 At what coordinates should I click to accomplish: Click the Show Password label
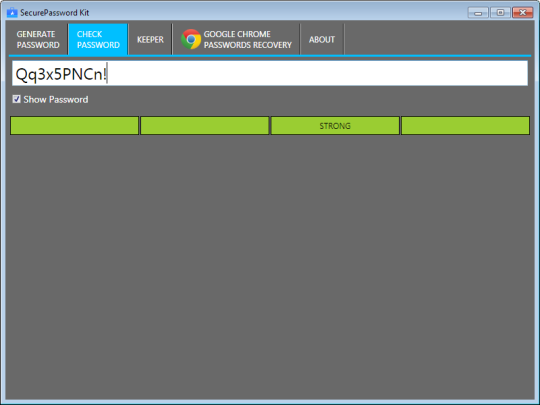click(x=56, y=100)
